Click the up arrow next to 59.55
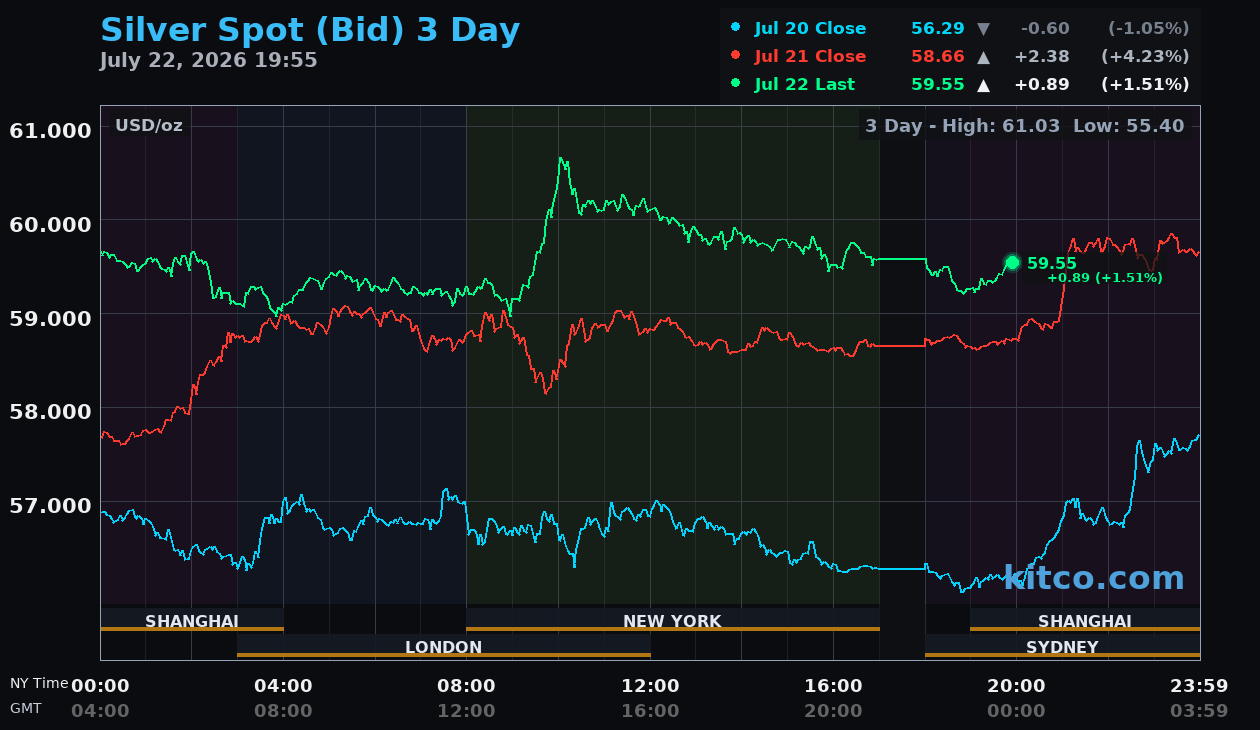Image resolution: width=1260 pixels, height=730 pixels. 983,85
